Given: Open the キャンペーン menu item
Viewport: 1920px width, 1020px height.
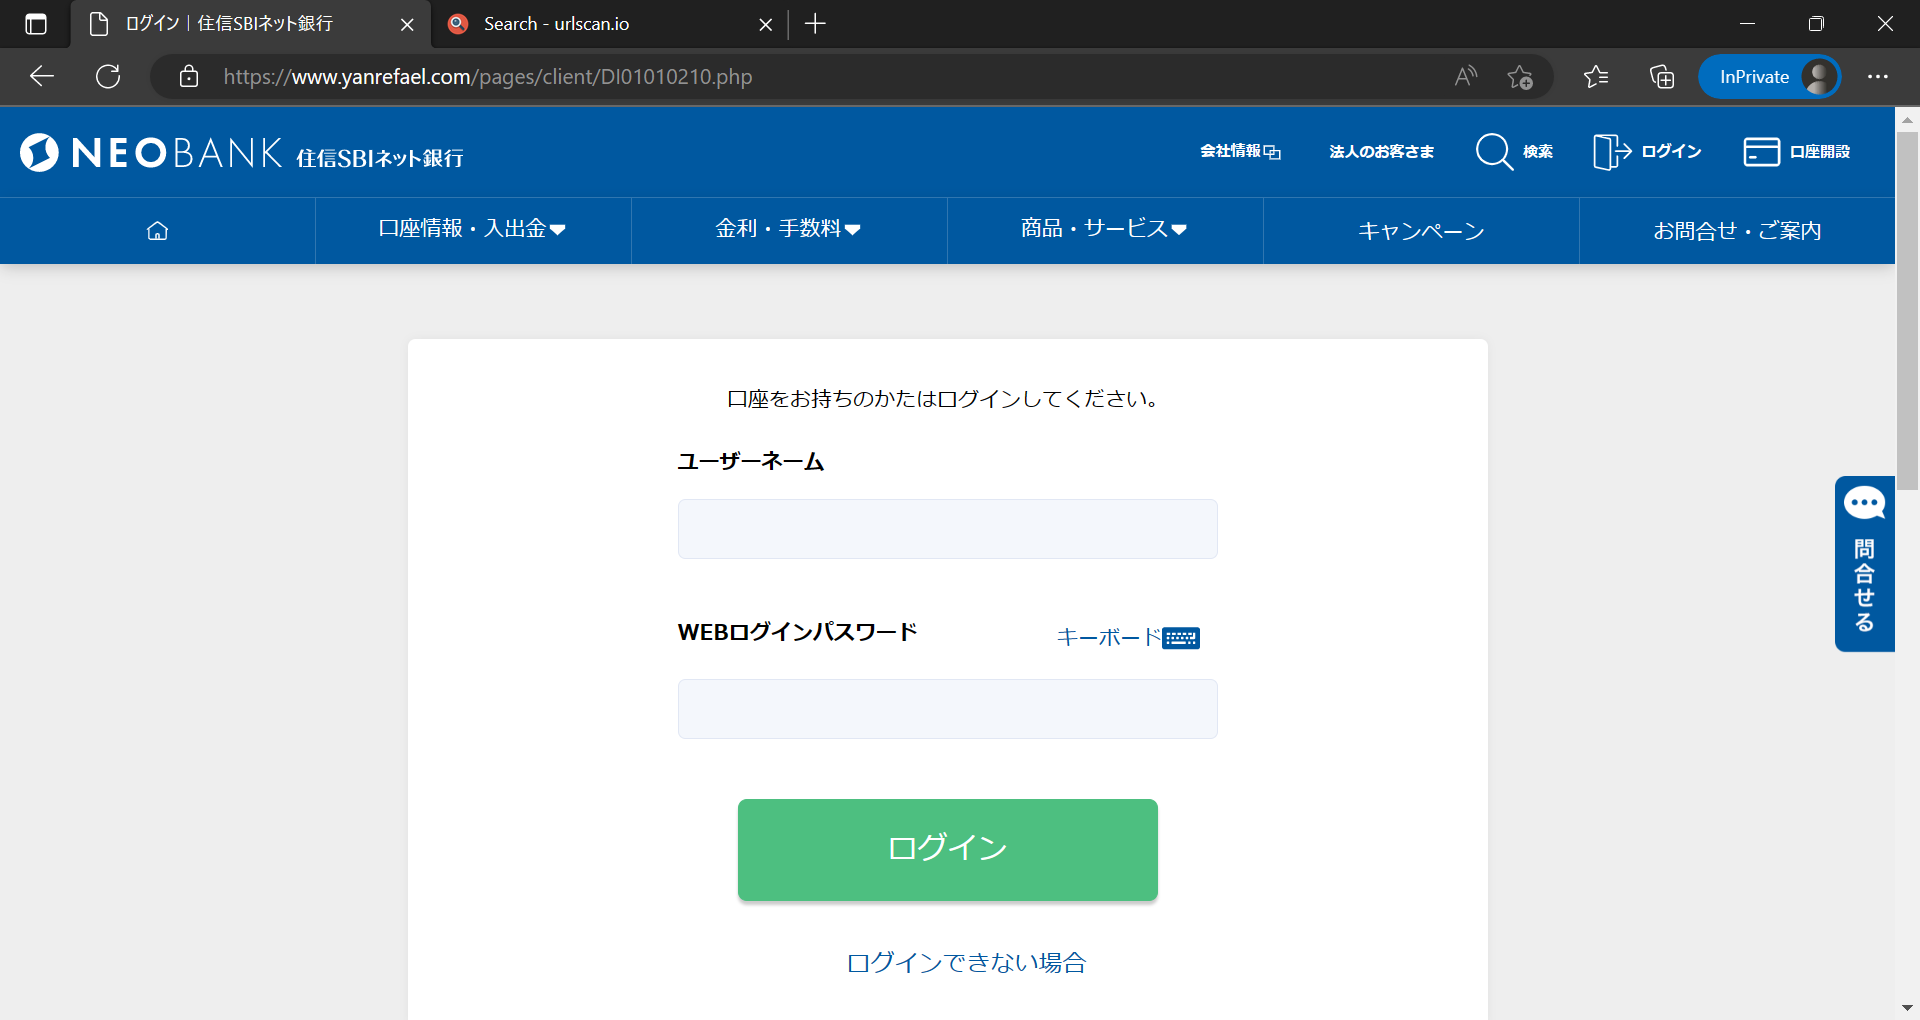Looking at the screenshot, I should point(1421,231).
